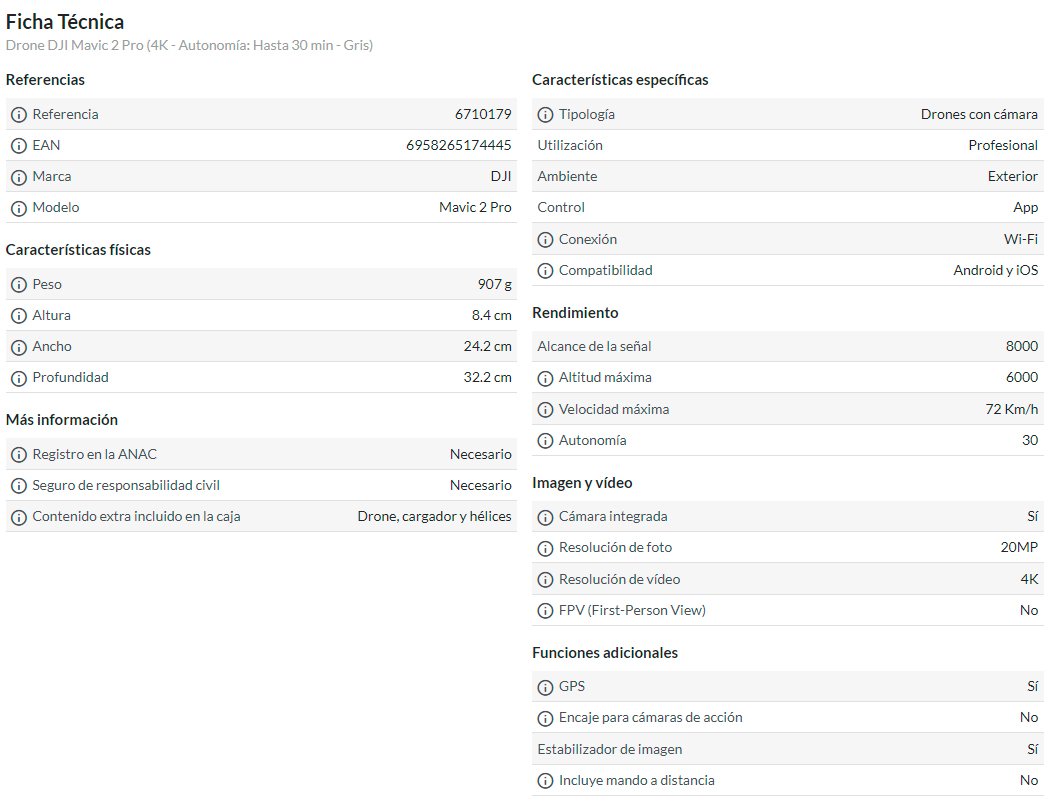Click the depth value 32.2 cm
This screenshot has height=803, width=1052.
[x=488, y=377]
